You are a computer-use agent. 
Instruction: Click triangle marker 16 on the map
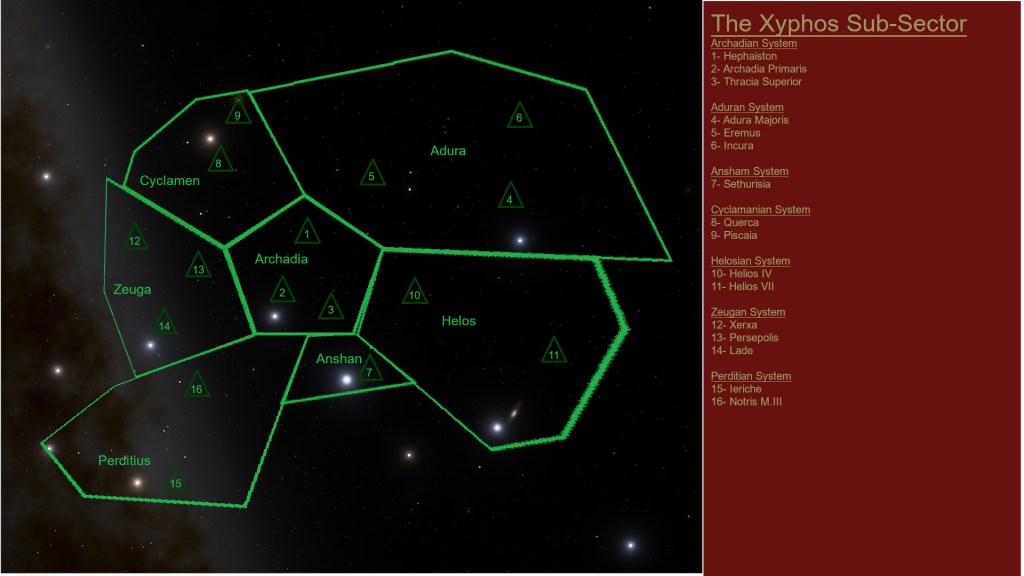(x=197, y=386)
